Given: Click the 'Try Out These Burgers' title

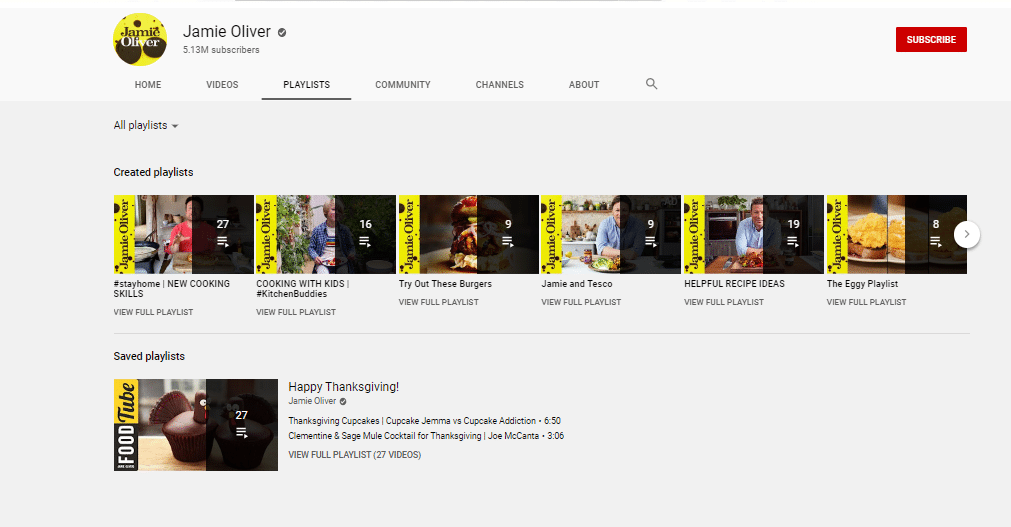Looking at the screenshot, I should tap(445, 284).
